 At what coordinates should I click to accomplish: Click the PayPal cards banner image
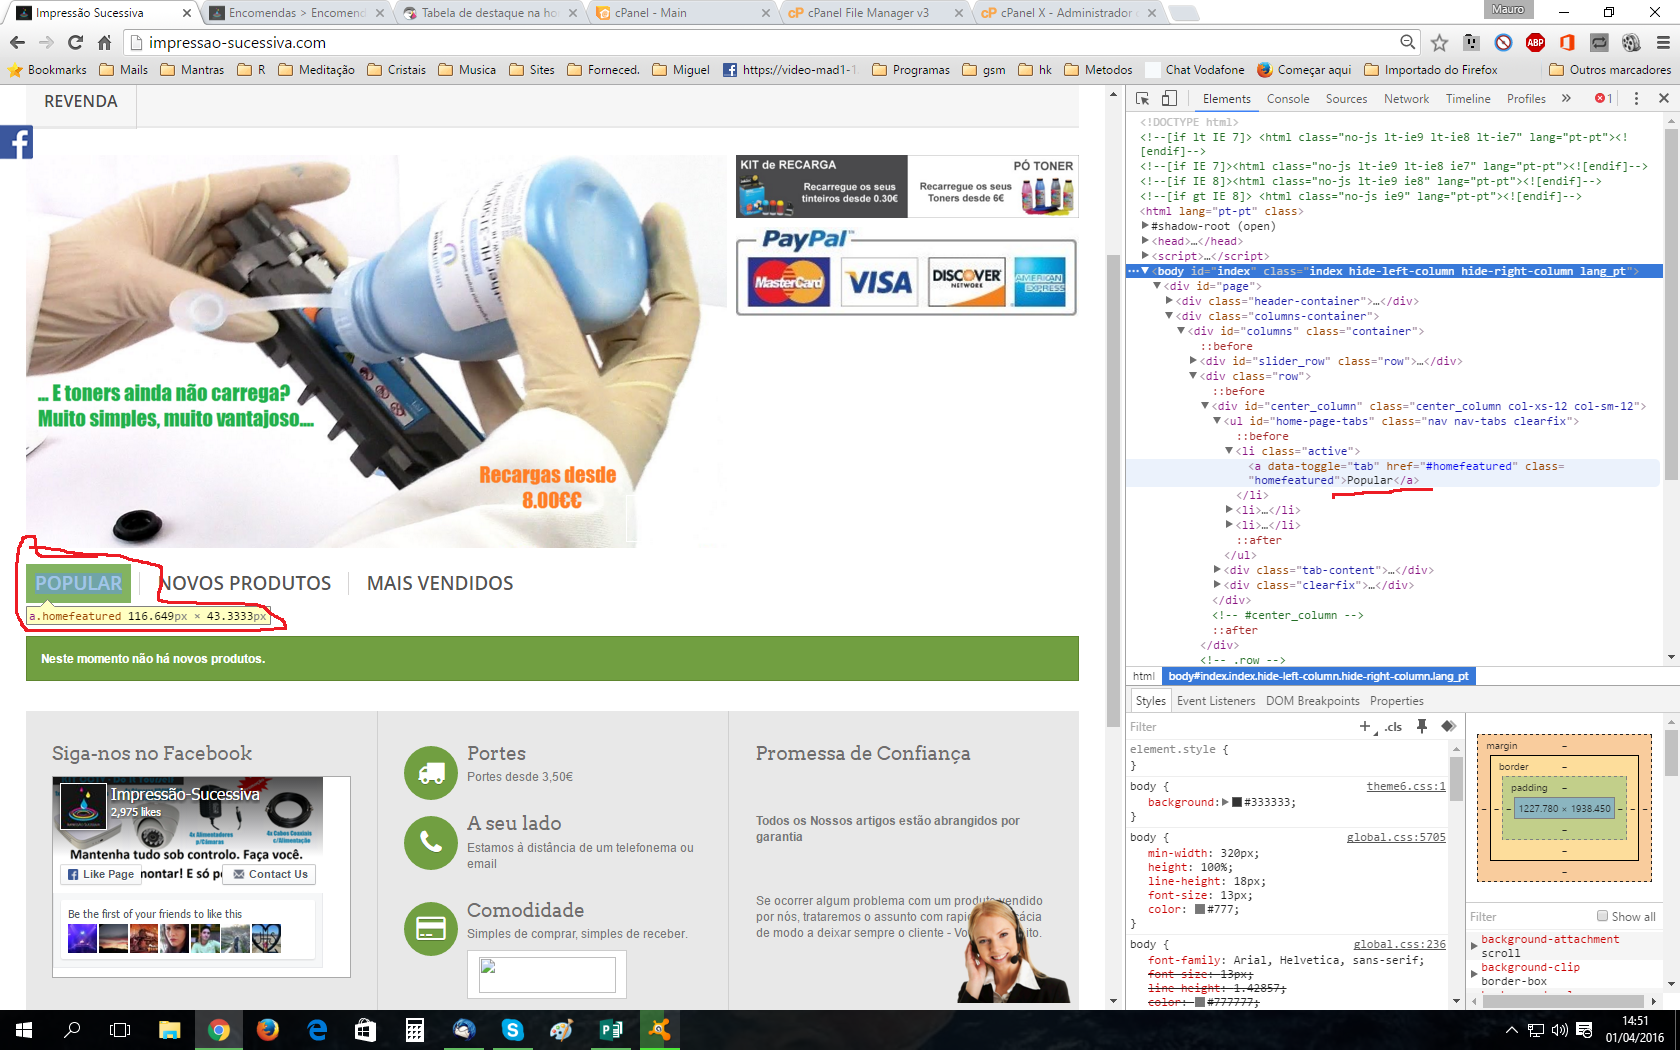click(906, 274)
